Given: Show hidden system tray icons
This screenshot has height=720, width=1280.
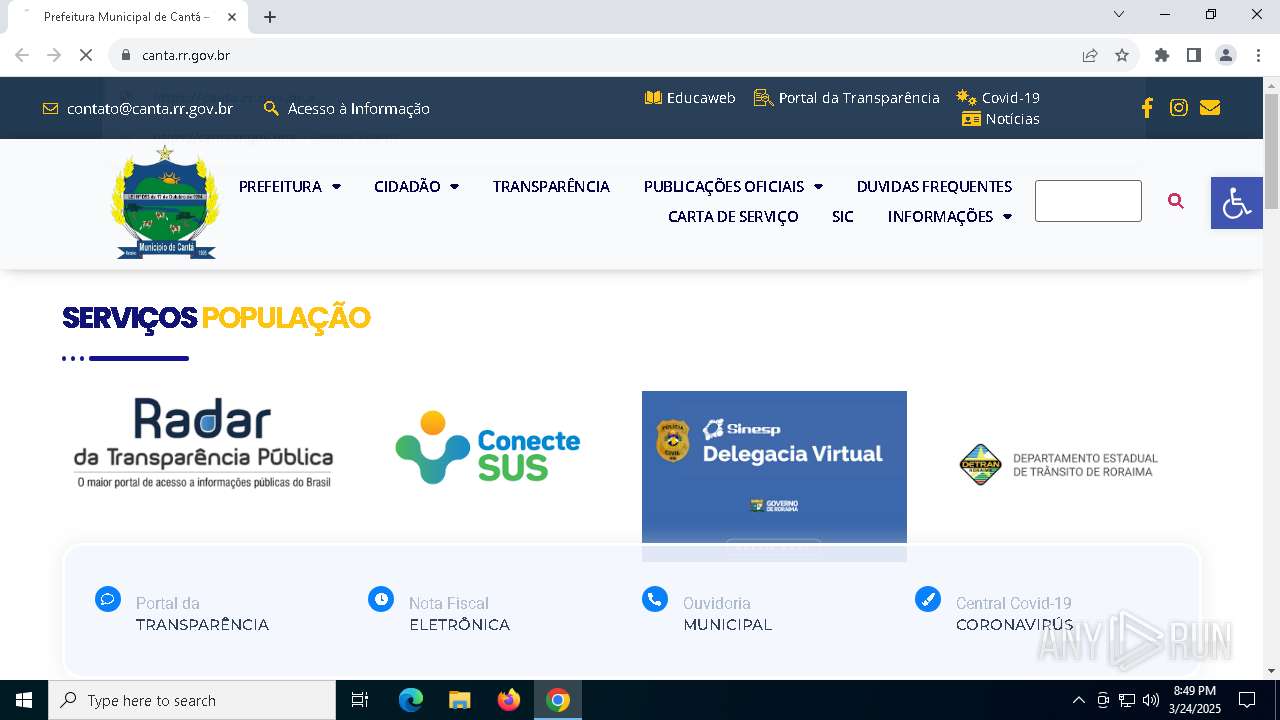Looking at the screenshot, I should [x=1078, y=700].
